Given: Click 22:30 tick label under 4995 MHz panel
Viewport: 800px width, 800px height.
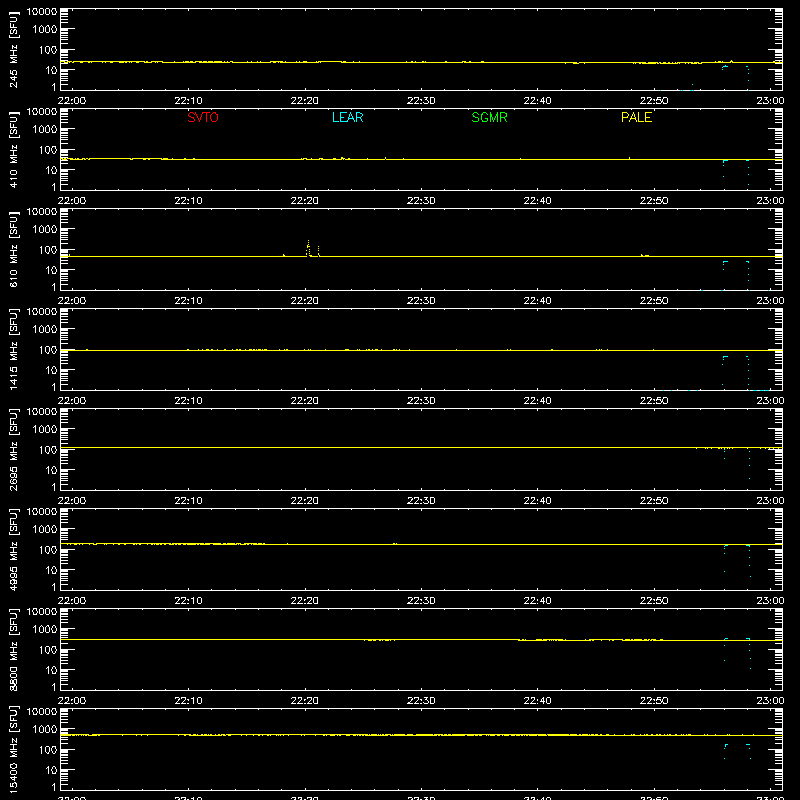Looking at the screenshot, I should [x=421, y=601].
